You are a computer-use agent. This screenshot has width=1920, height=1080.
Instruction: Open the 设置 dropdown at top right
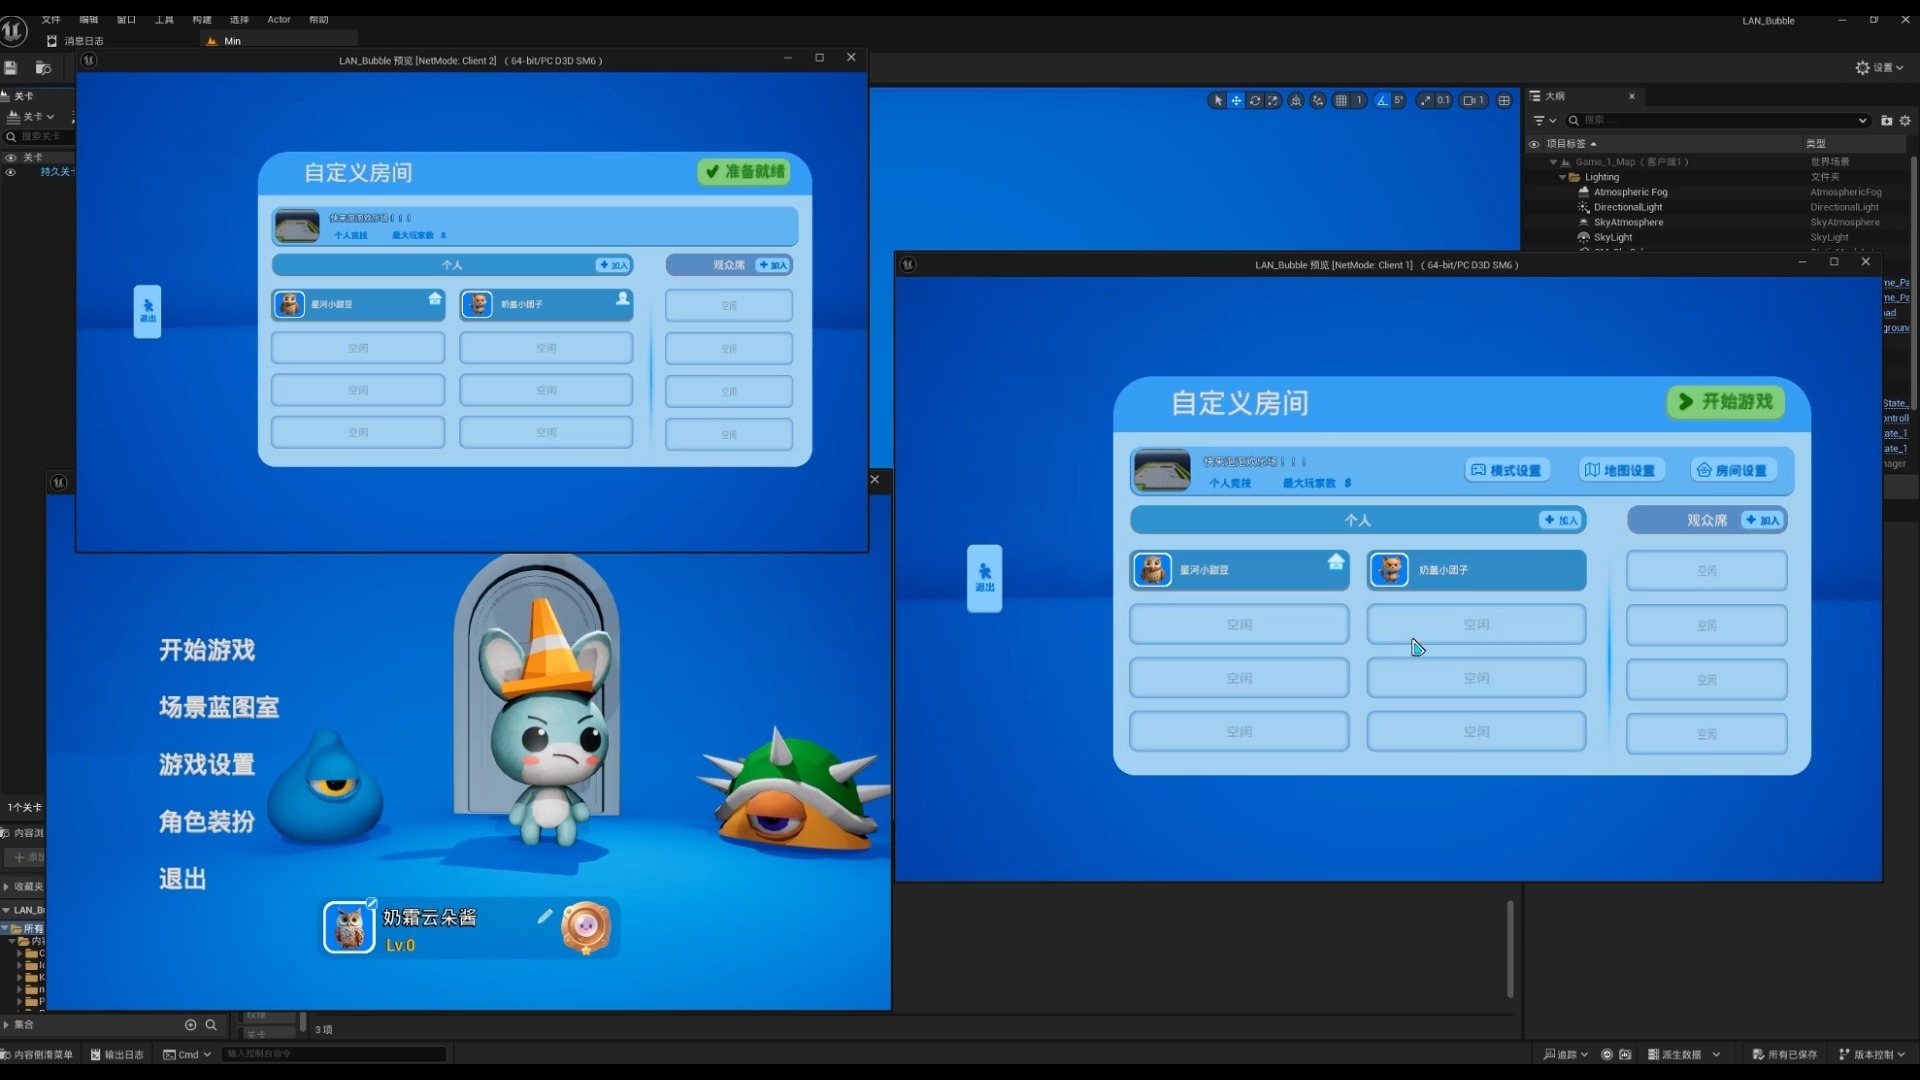point(1880,68)
